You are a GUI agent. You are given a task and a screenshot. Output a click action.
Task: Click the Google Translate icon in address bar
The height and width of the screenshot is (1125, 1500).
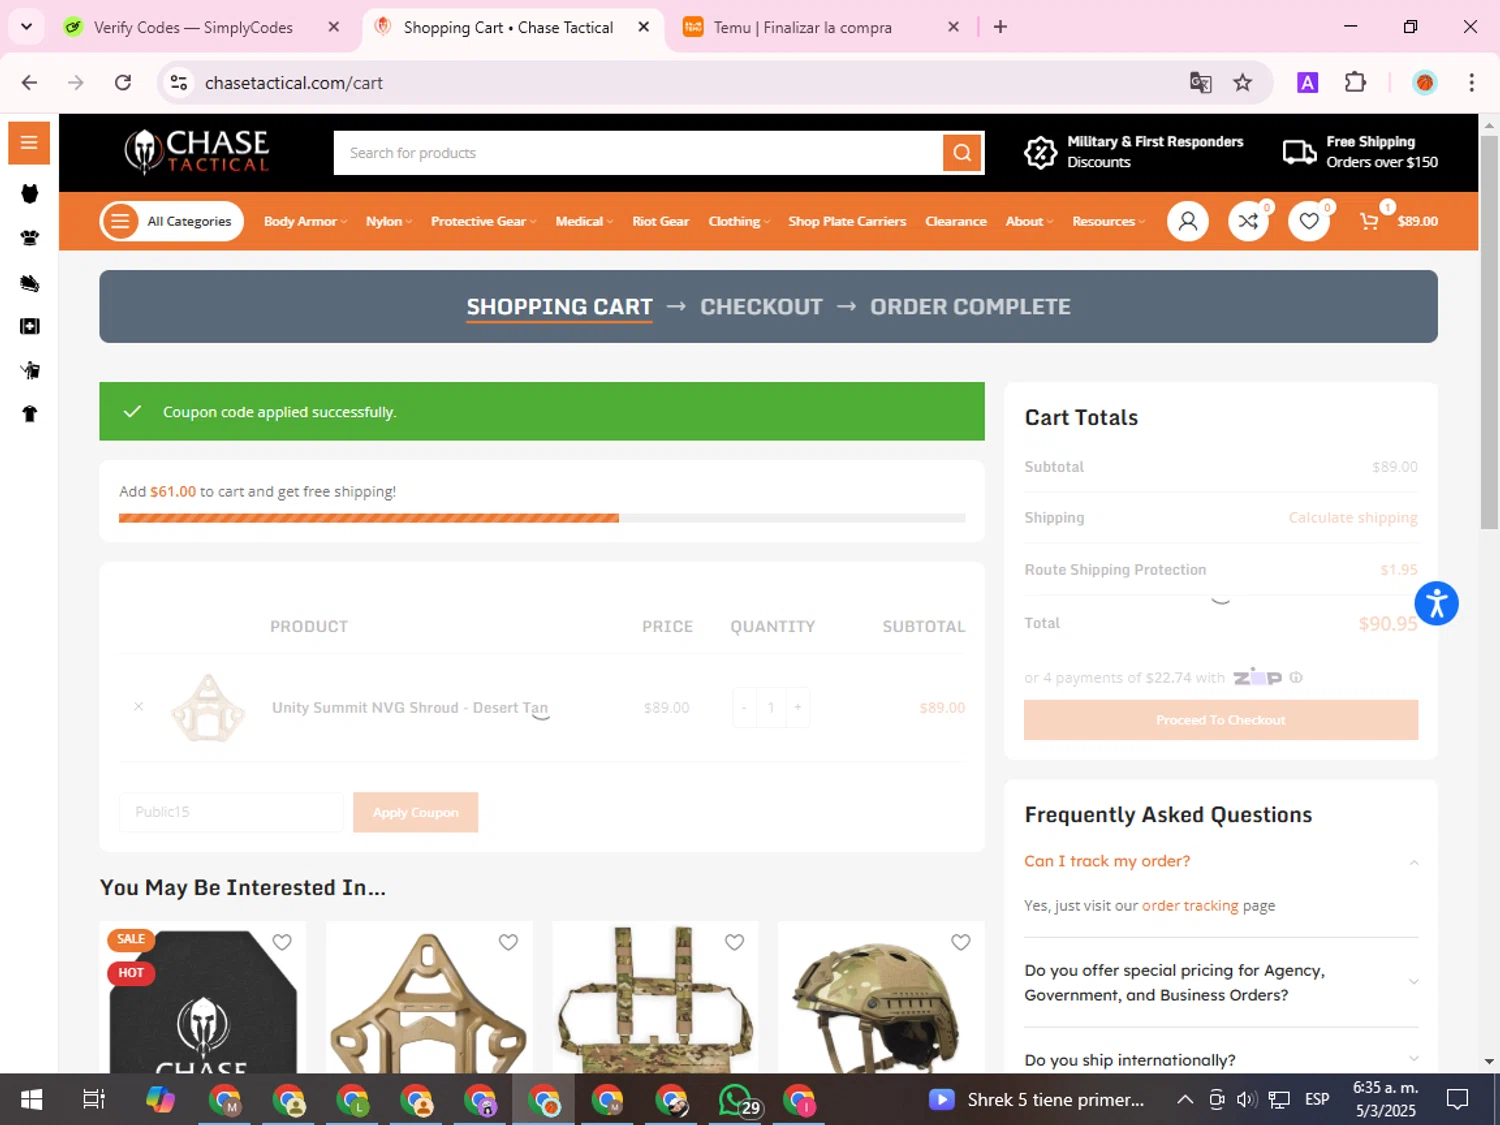pyautogui.click(x=1200, y=83)
